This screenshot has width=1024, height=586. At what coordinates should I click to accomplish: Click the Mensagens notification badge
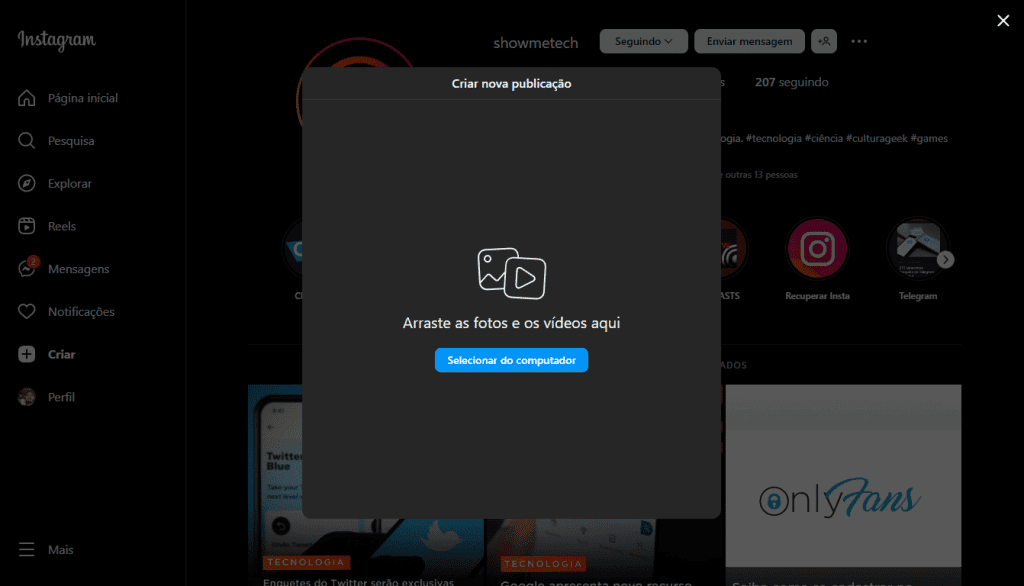point(33,262)
